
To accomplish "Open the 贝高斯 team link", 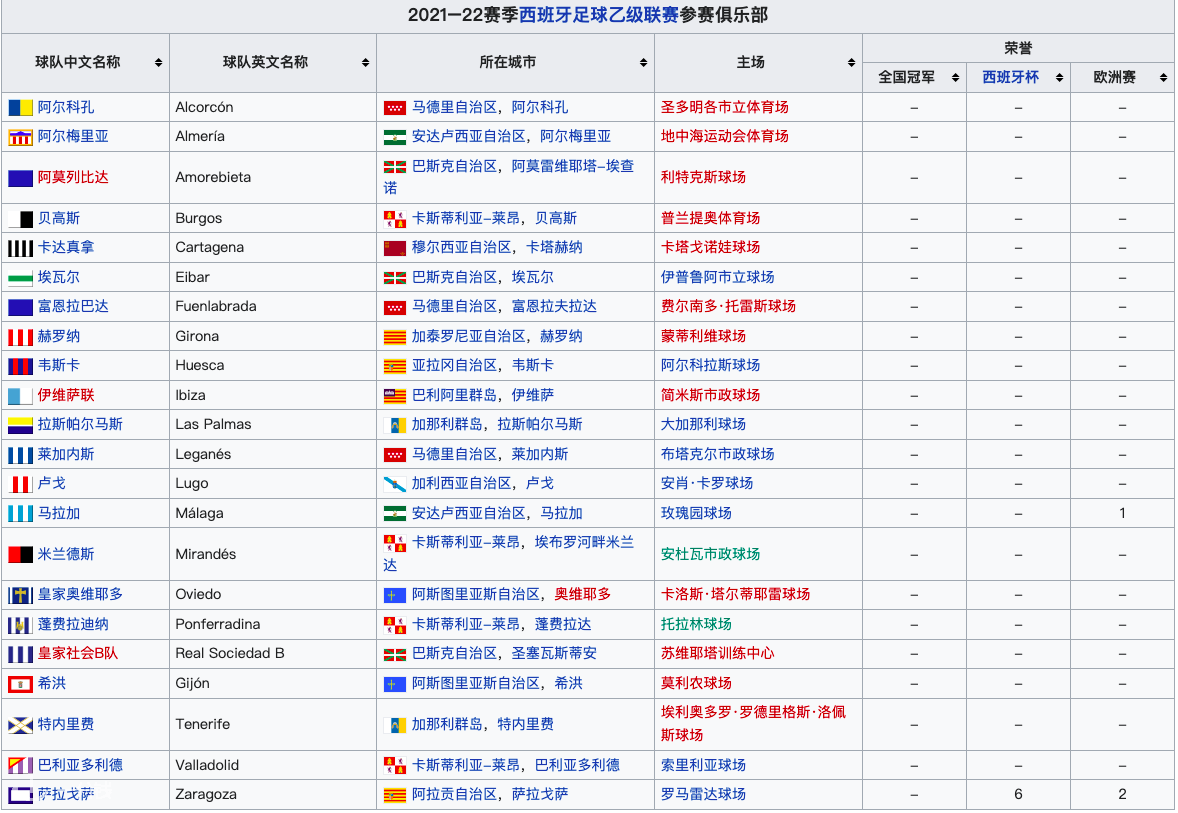I will point(59,218).
